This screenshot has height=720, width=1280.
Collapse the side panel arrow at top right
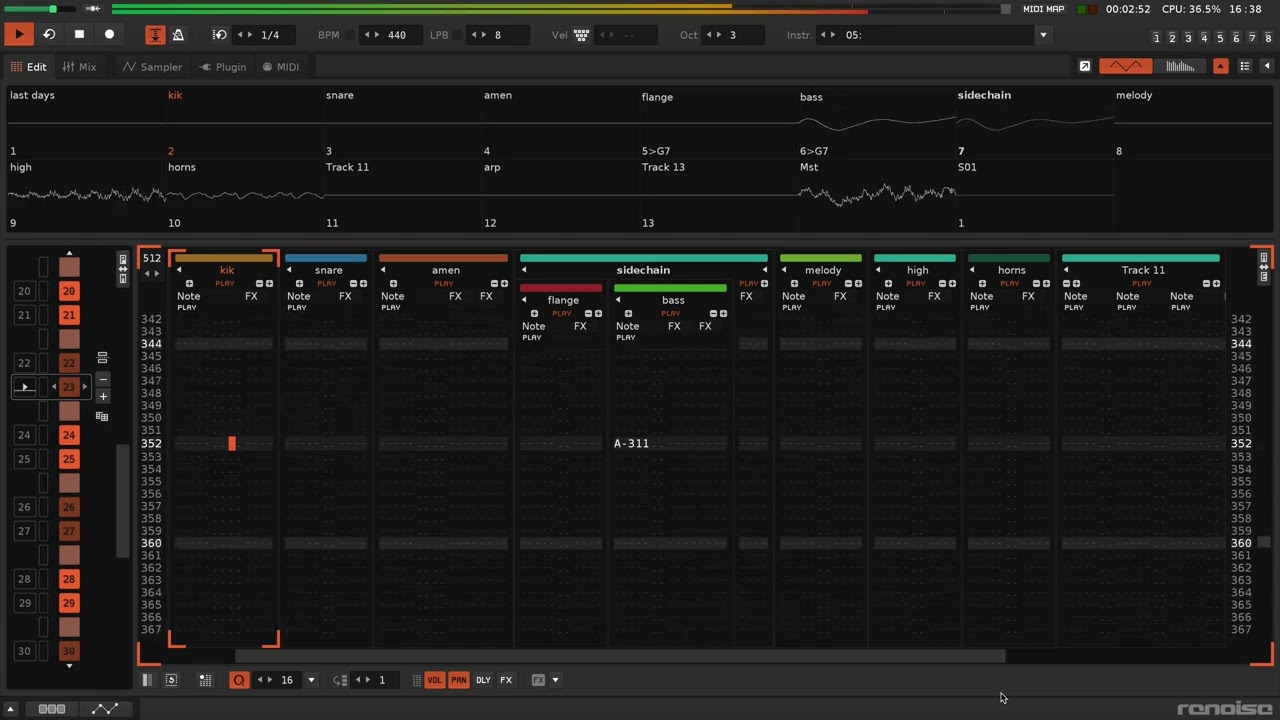pyautogui.click(x=1267, y=66)
